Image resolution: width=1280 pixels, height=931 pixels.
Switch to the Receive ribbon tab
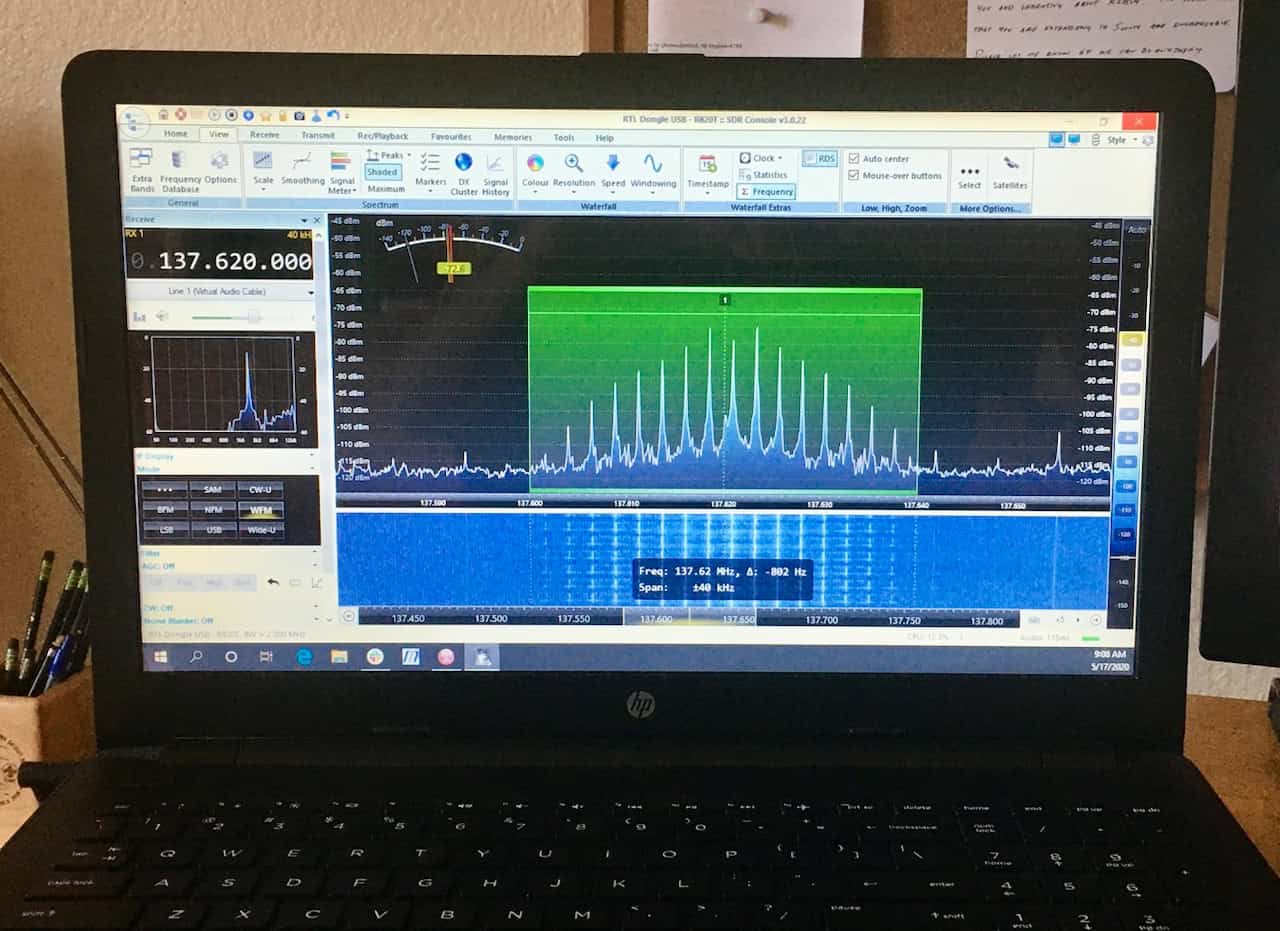265,135
